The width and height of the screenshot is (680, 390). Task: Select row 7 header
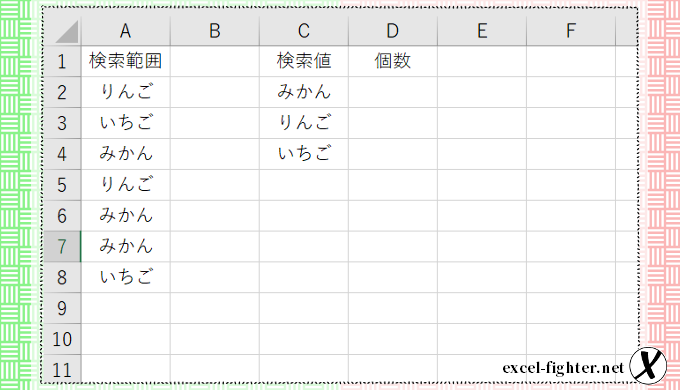62,246
